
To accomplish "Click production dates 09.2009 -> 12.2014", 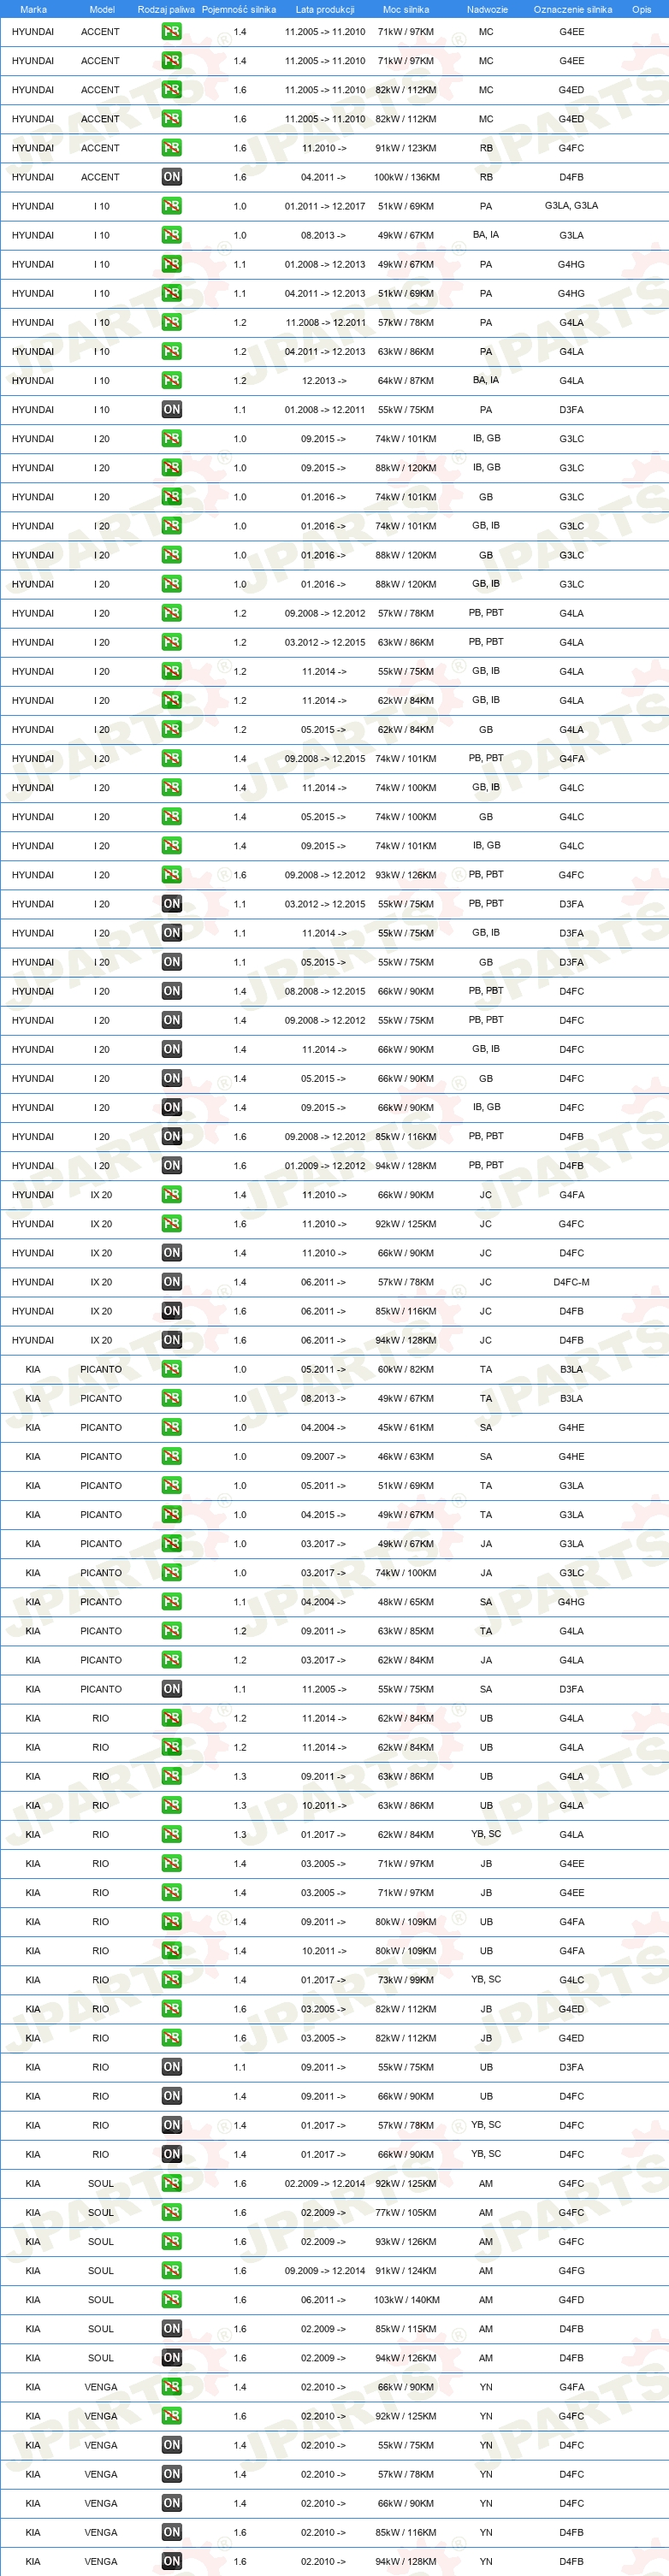I will 325,2271.
